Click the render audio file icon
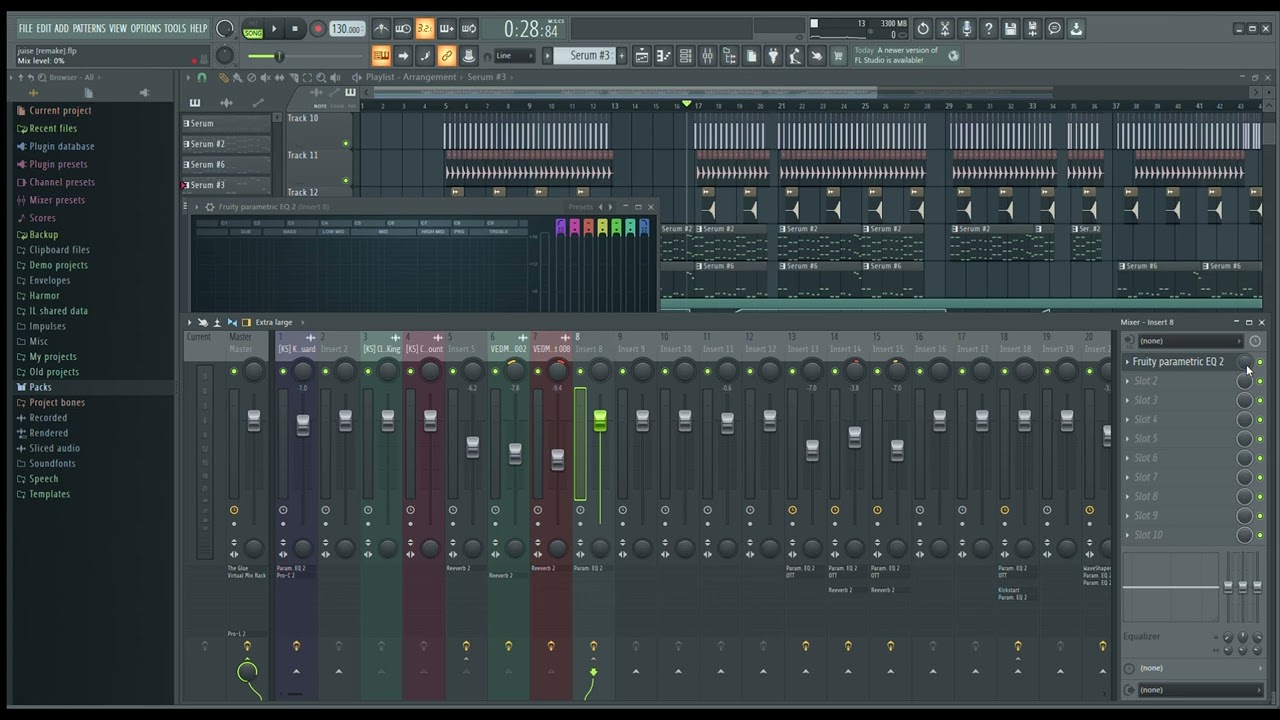1280x720 pixels. coord(1032,29)
